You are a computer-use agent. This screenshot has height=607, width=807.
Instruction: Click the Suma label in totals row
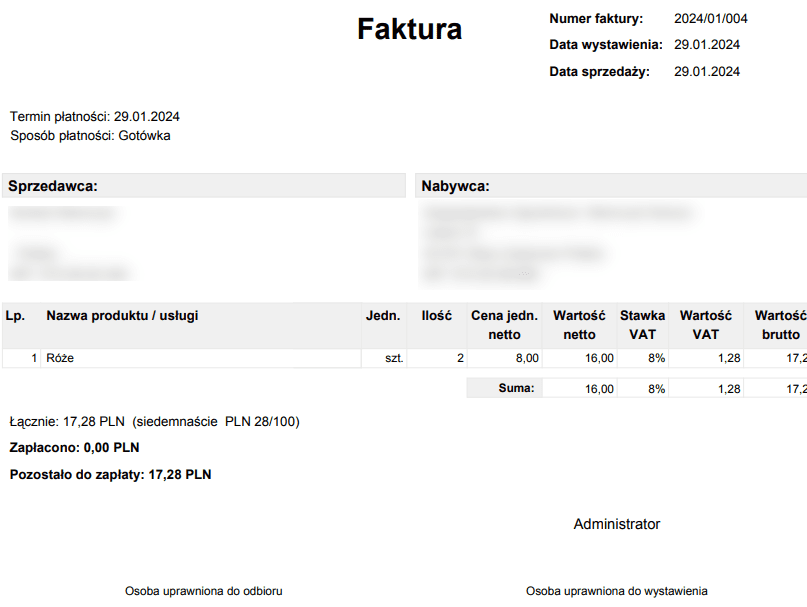(516, 388)
